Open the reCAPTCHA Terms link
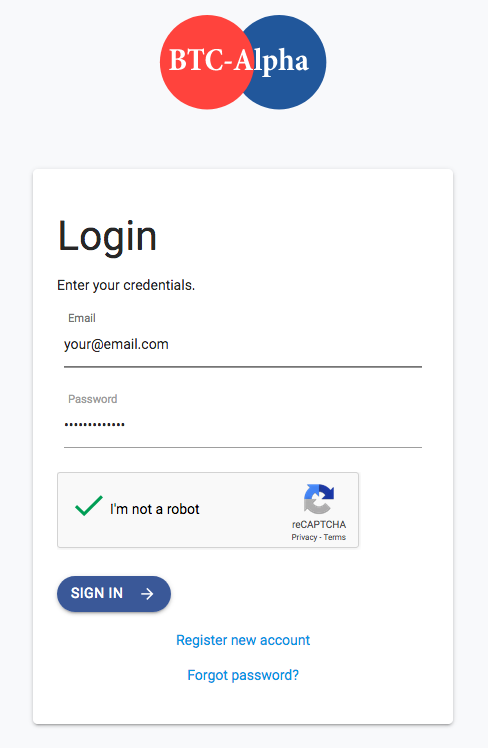This screenshot has width=488, height=748. tap(335, 537)
